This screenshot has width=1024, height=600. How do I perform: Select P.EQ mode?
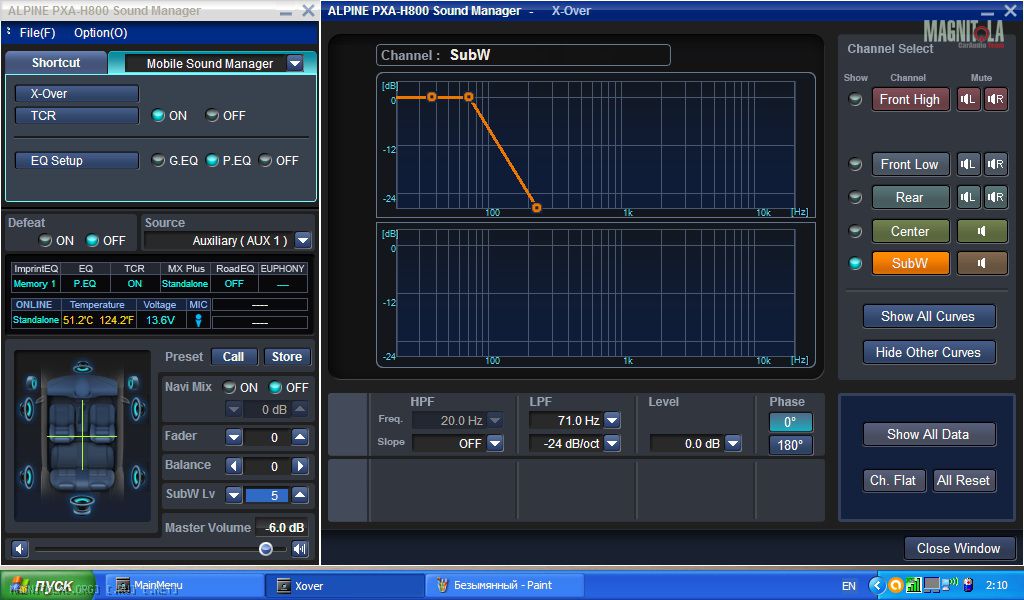click(212, 160)
